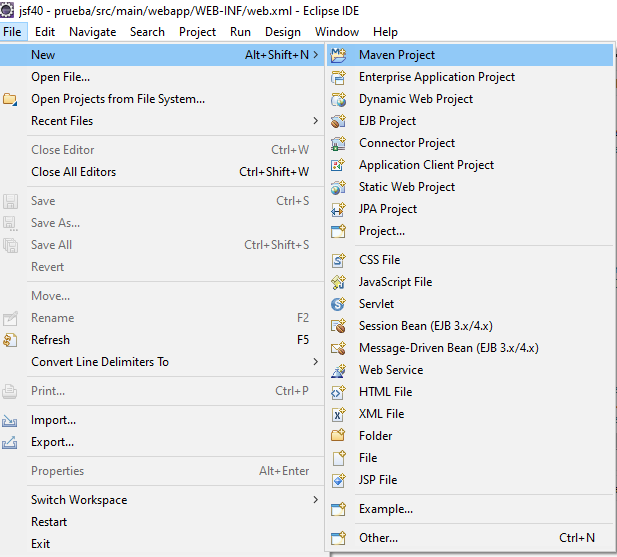The image size is (617, 557).
Task: Choose Enterprise Application Project
Action: point(437,77)
